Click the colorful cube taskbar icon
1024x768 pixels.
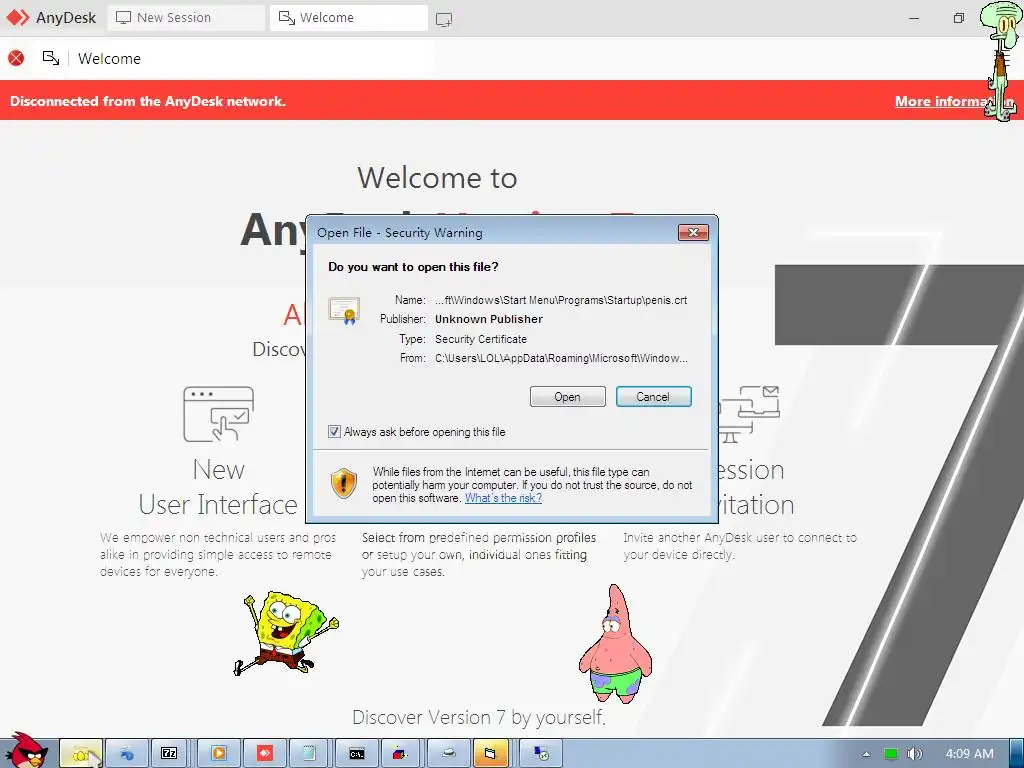pyautogui.click(x=402, y=754)
